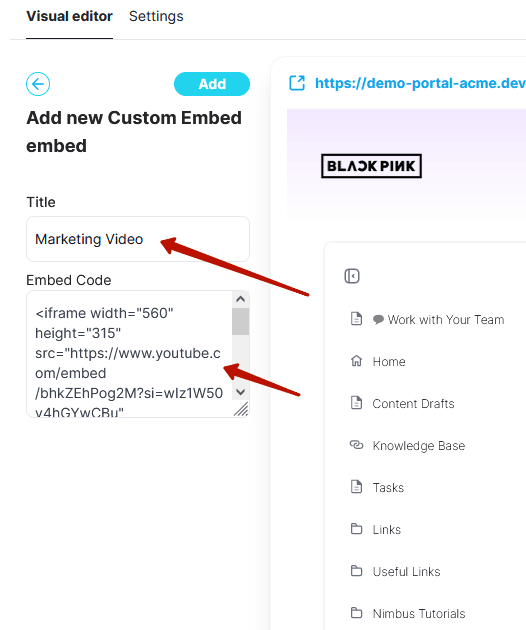Viewport: 526px width, 630px height.
Task: Click the document icon beside Content Drafts
Action: (356, 403)
